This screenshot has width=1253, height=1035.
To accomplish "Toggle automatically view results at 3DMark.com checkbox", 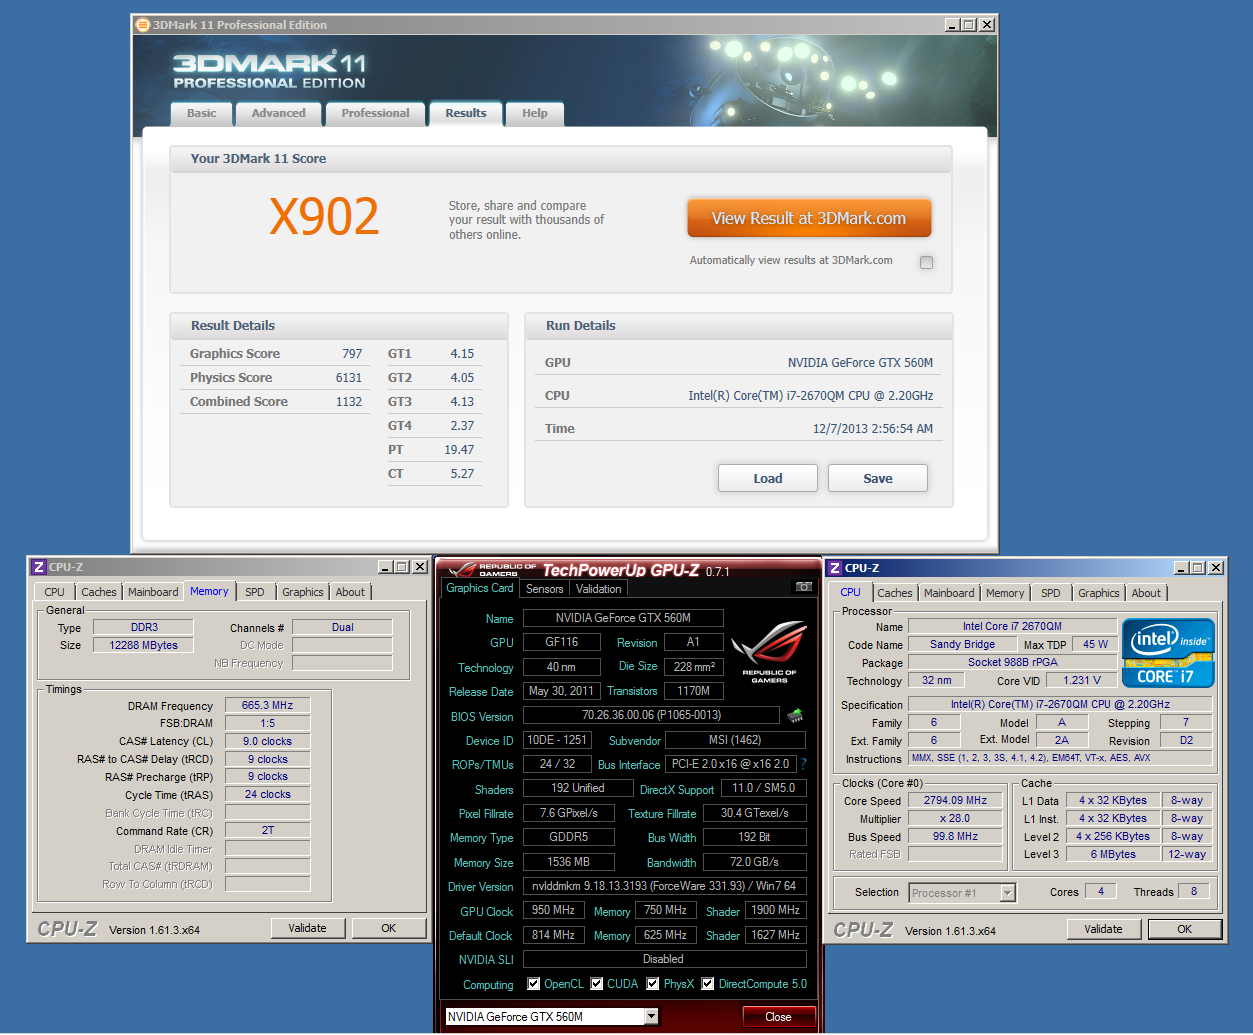I will pos(926,262).
